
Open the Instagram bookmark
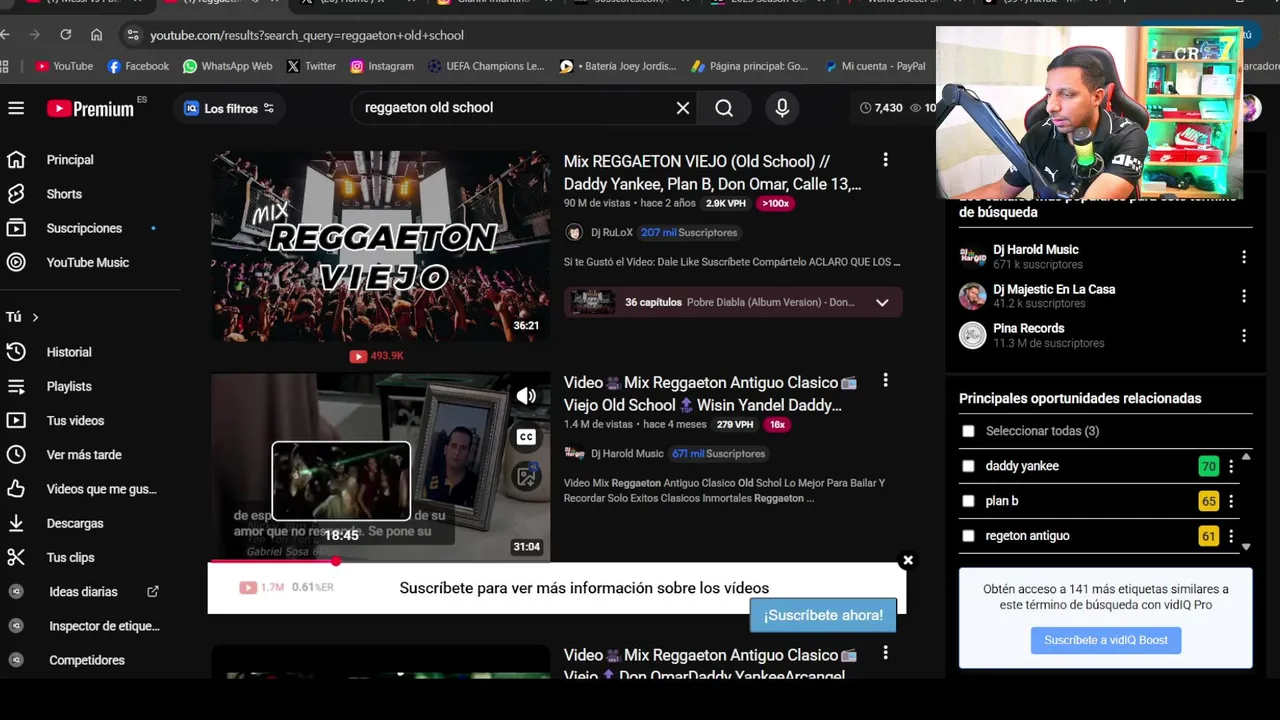click(381, 66)
